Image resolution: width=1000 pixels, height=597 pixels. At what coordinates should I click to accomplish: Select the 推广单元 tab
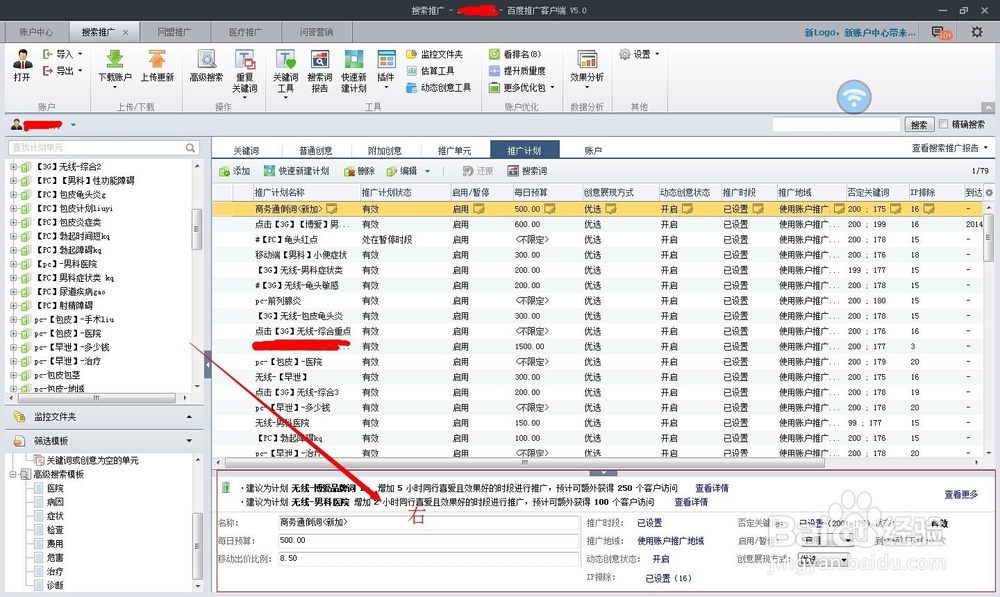(x=454, y=151)
